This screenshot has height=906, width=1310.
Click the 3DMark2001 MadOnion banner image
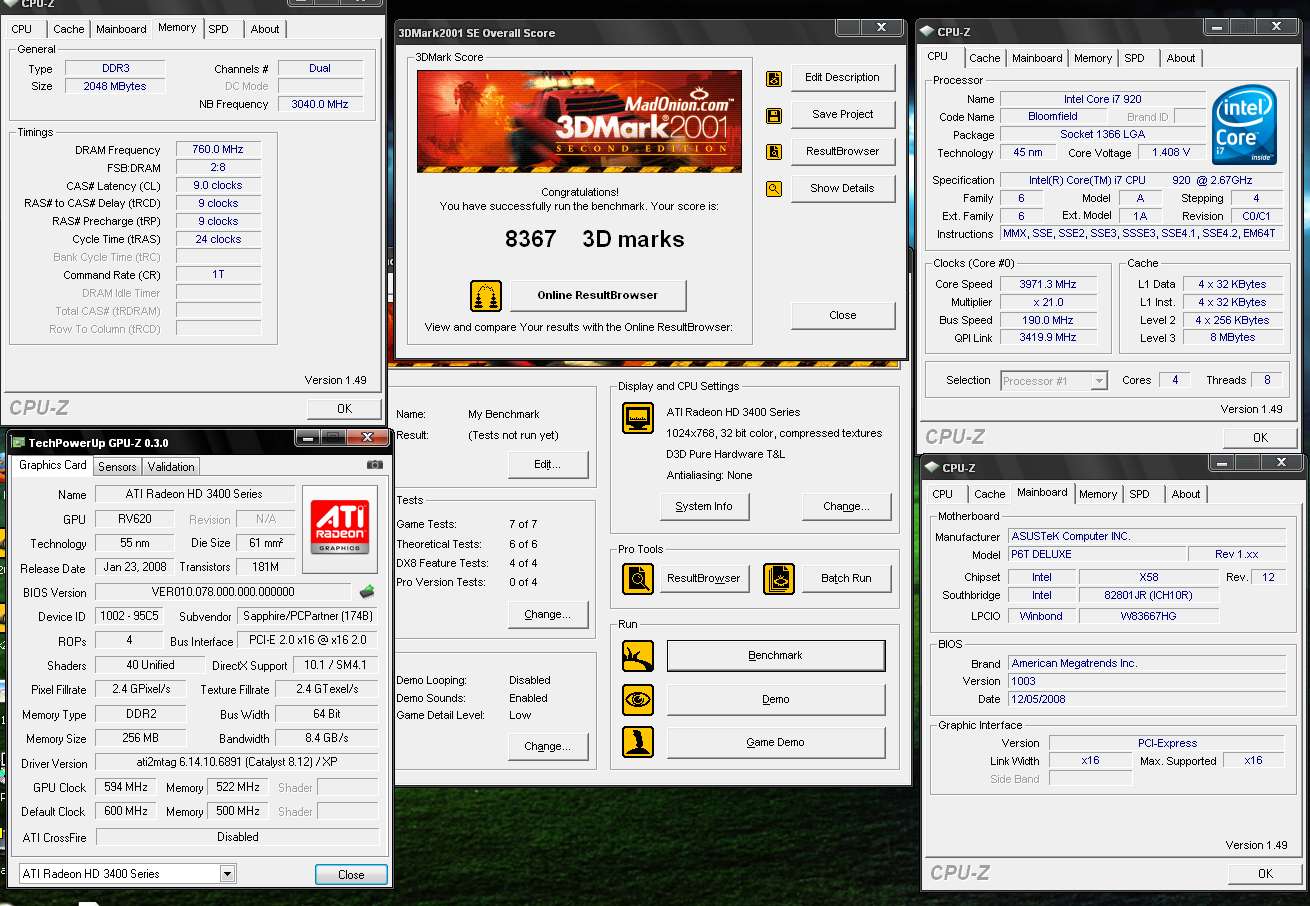(579, 121)
